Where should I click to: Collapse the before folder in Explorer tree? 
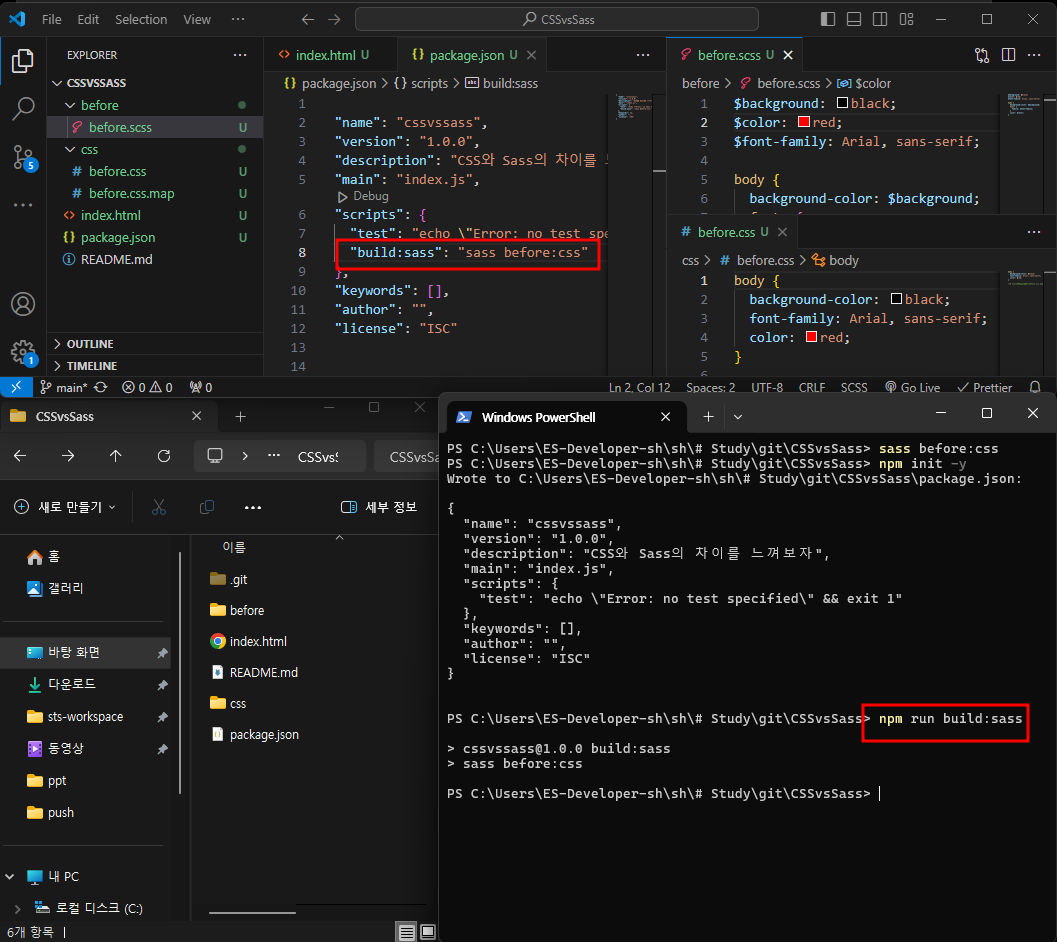click(69, 105)
